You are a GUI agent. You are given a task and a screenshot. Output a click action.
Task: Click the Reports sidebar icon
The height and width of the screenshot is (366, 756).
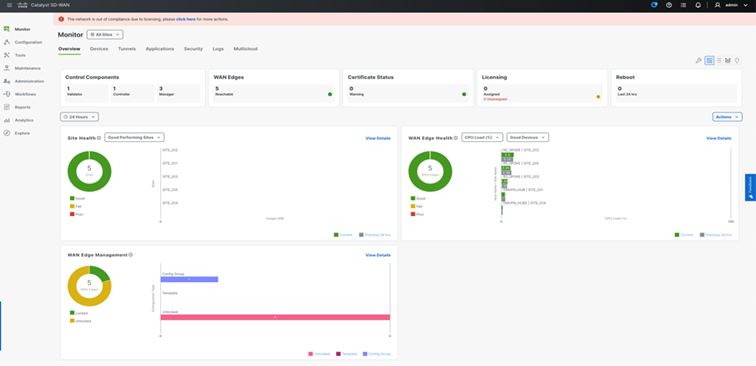point(7,107)
